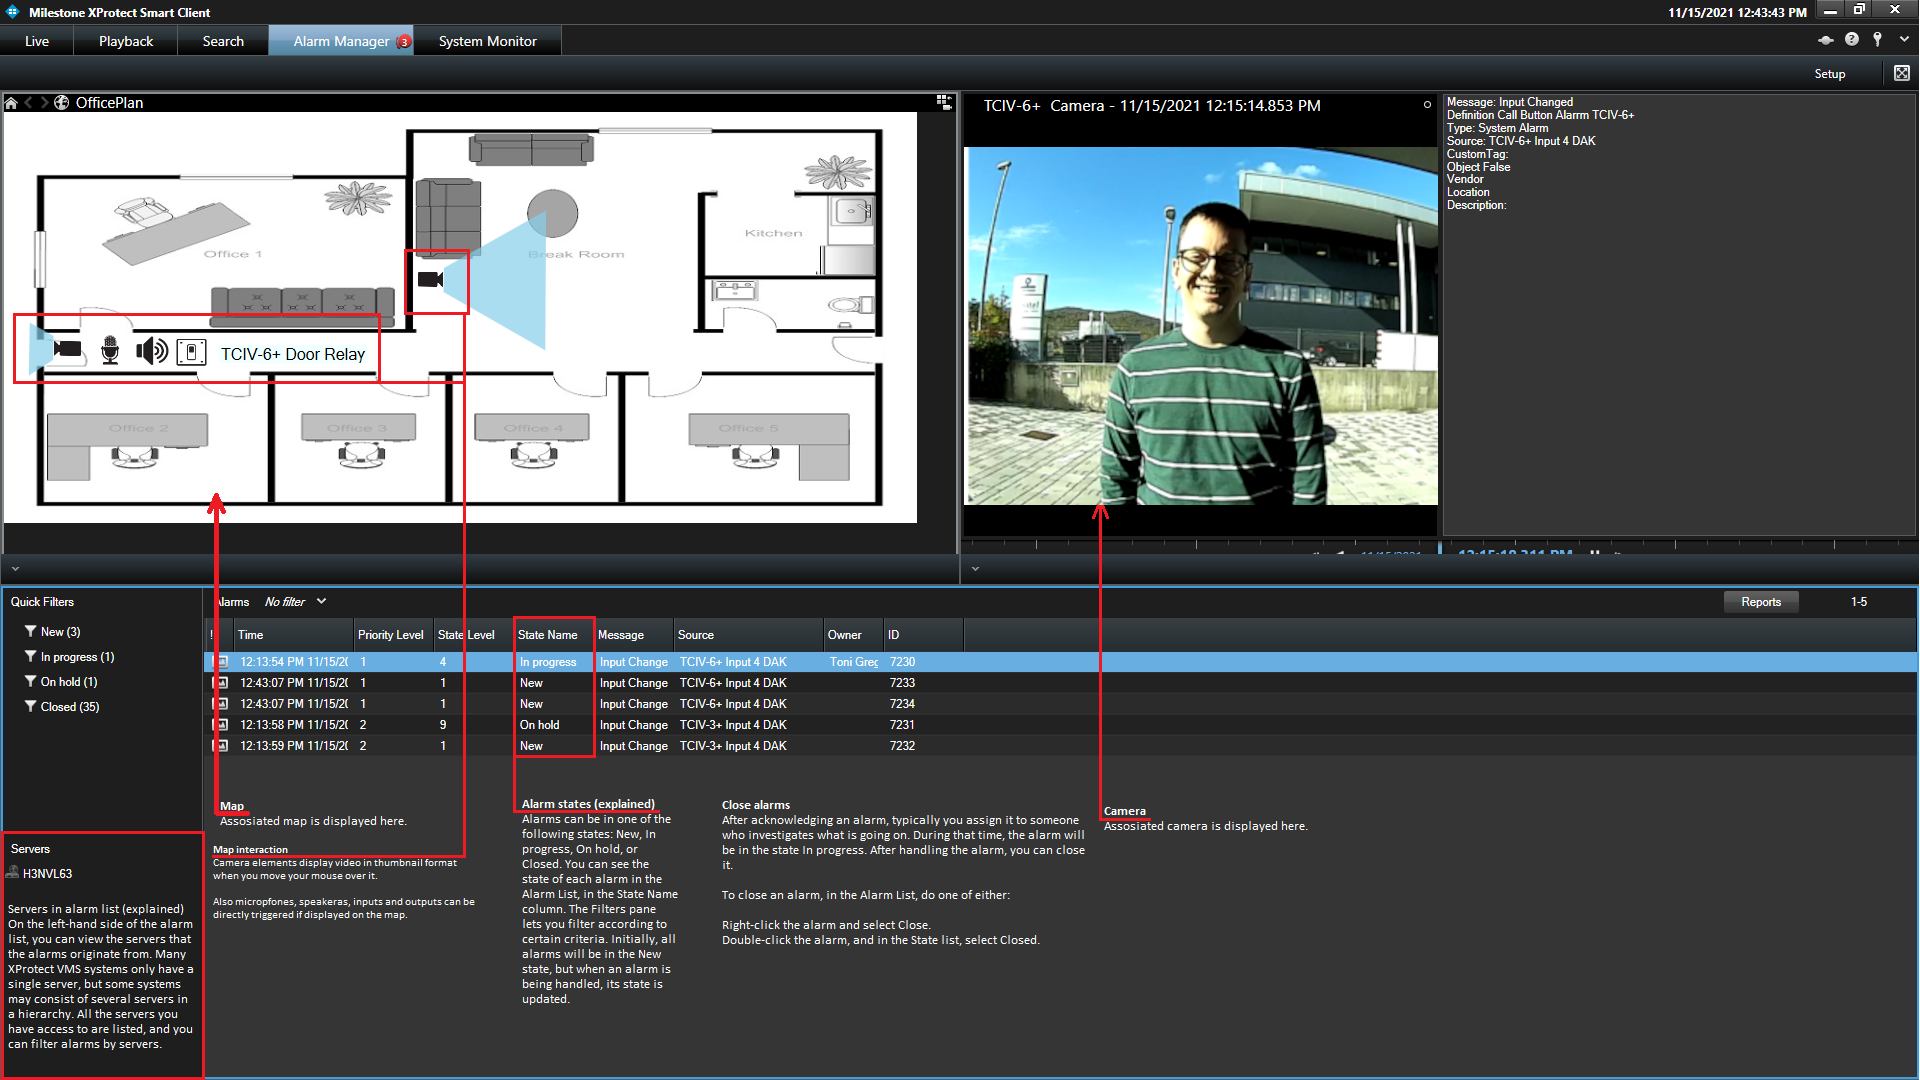Image resolution: width=1920 pixels, height=1080 pixels.
Task: Toggle full screen mode icon
Action: [1901, 73]
